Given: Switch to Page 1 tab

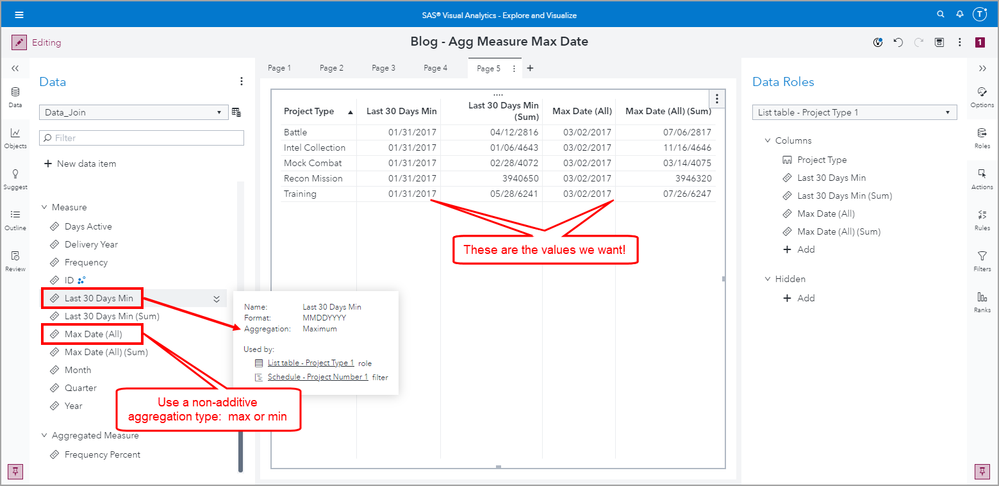Looking at the screenshot, I should [279, 68].
